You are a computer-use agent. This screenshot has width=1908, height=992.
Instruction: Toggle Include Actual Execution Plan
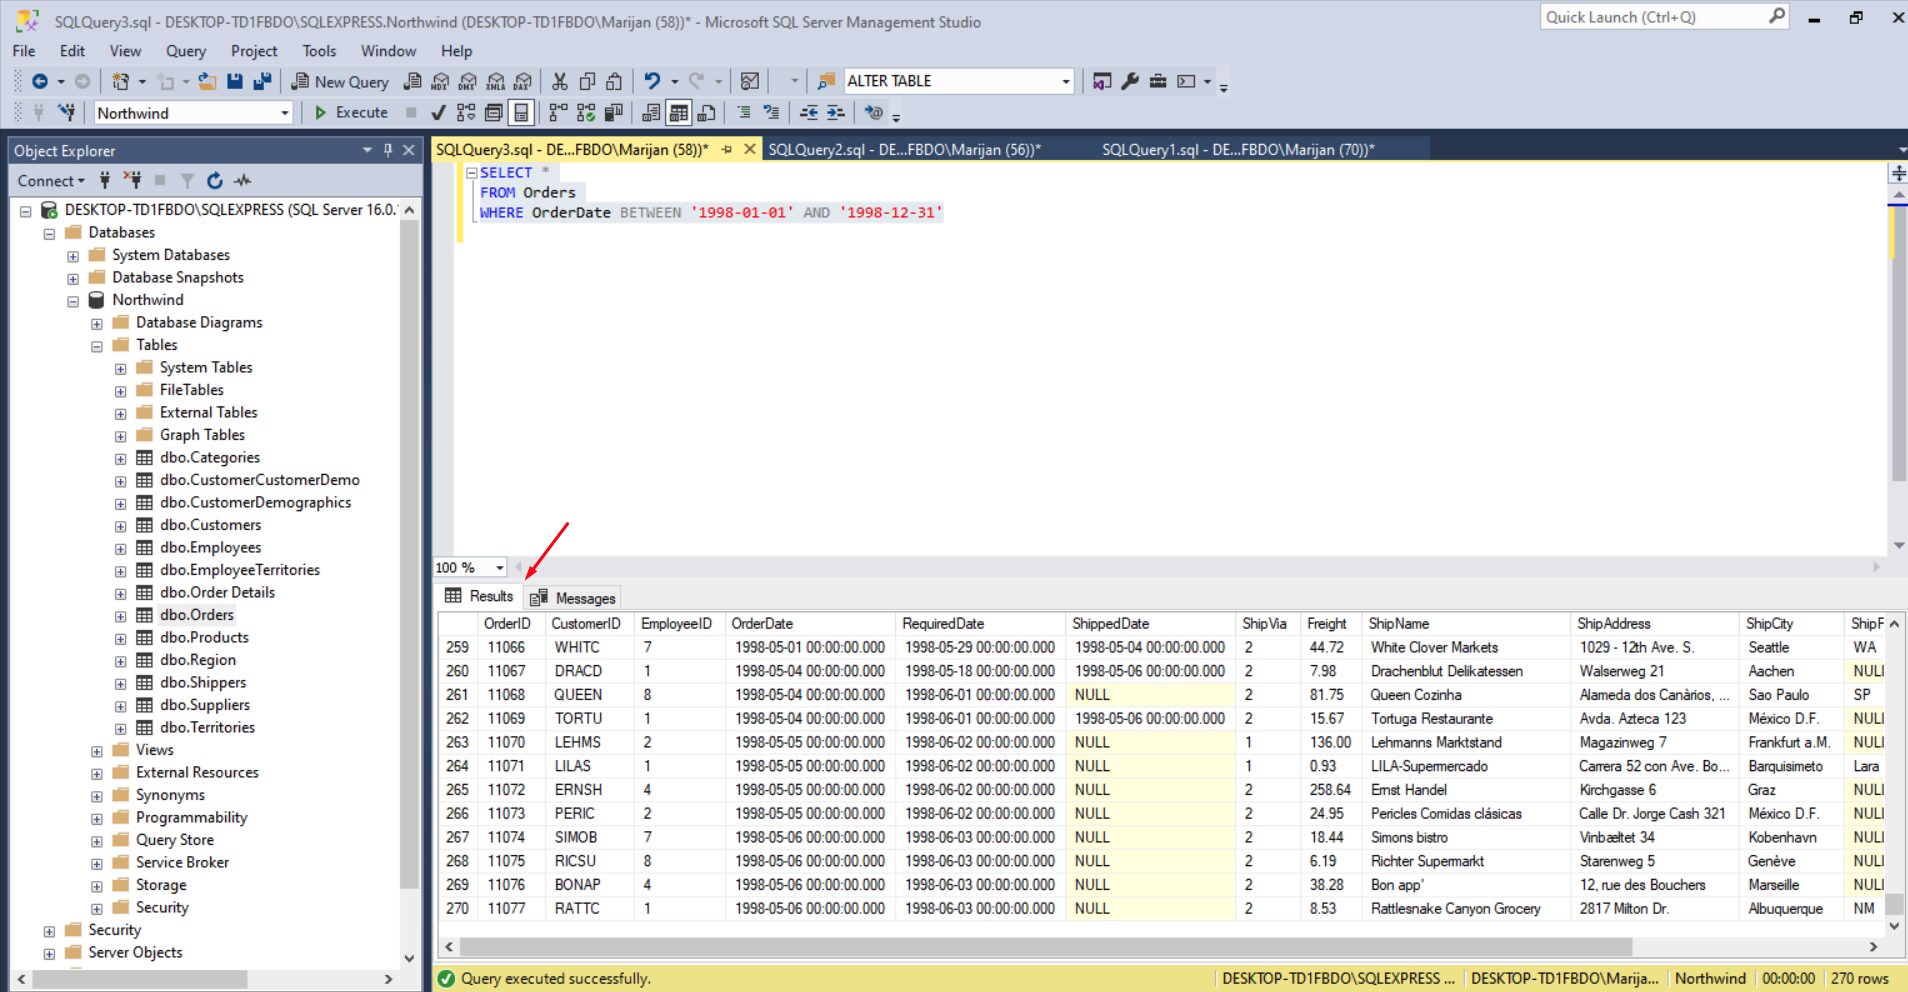click(x=558, y=113)
